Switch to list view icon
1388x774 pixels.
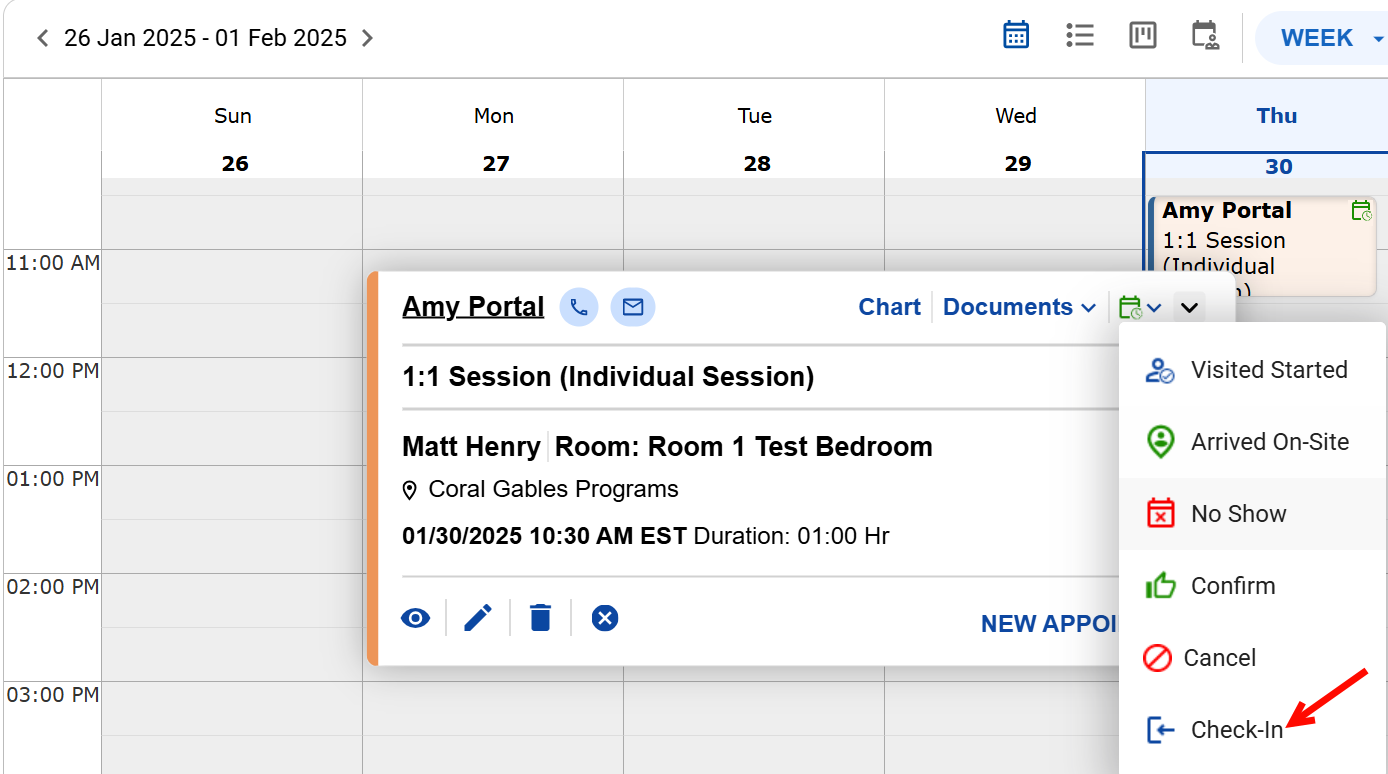(x=1079, y=36)
